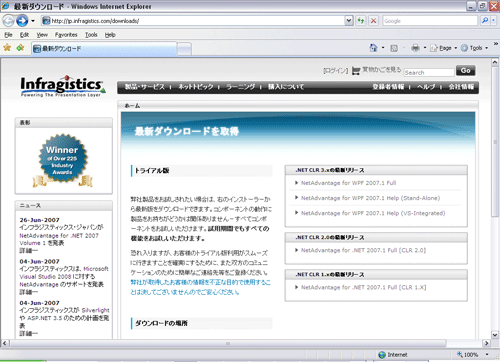The width and height of the screenshot is (500, 362).
Task: Click 詳細 link under 26-Jun-2007 news
Action: 28,251
